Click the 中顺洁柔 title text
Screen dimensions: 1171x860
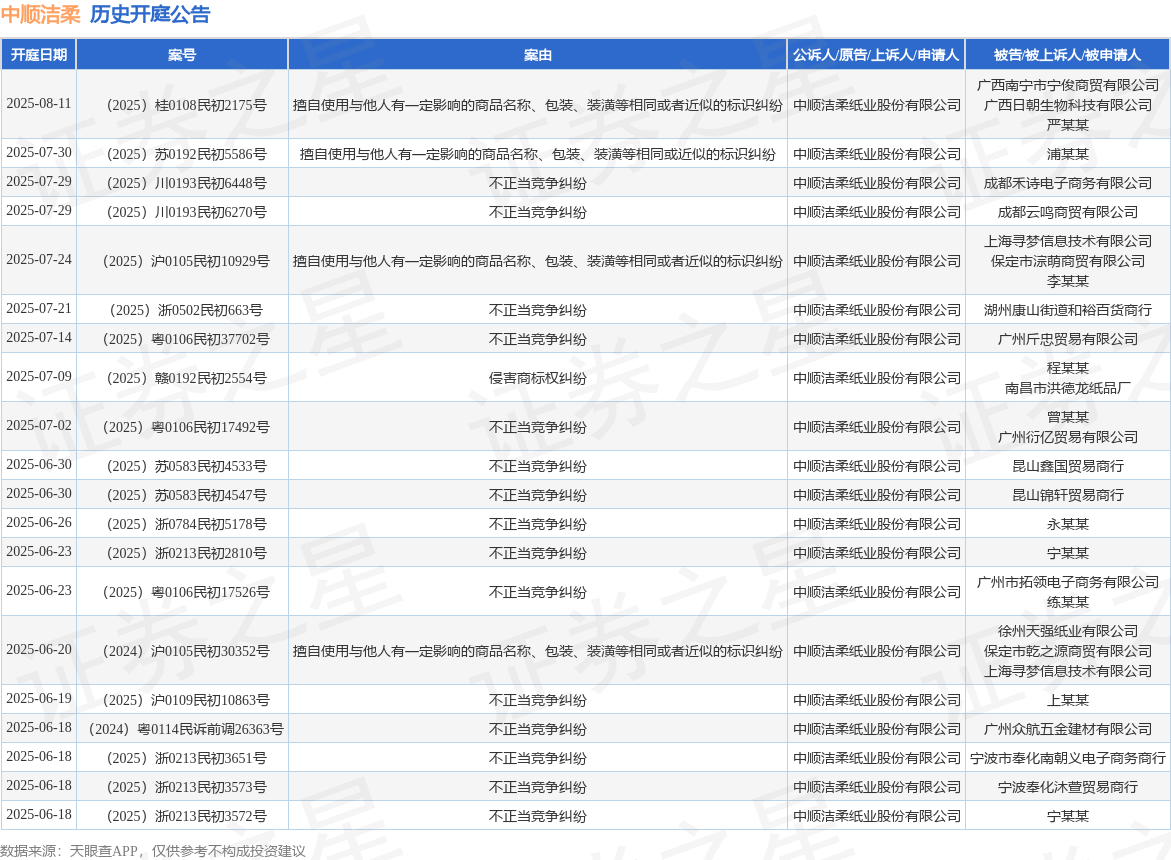pos(40,14)
